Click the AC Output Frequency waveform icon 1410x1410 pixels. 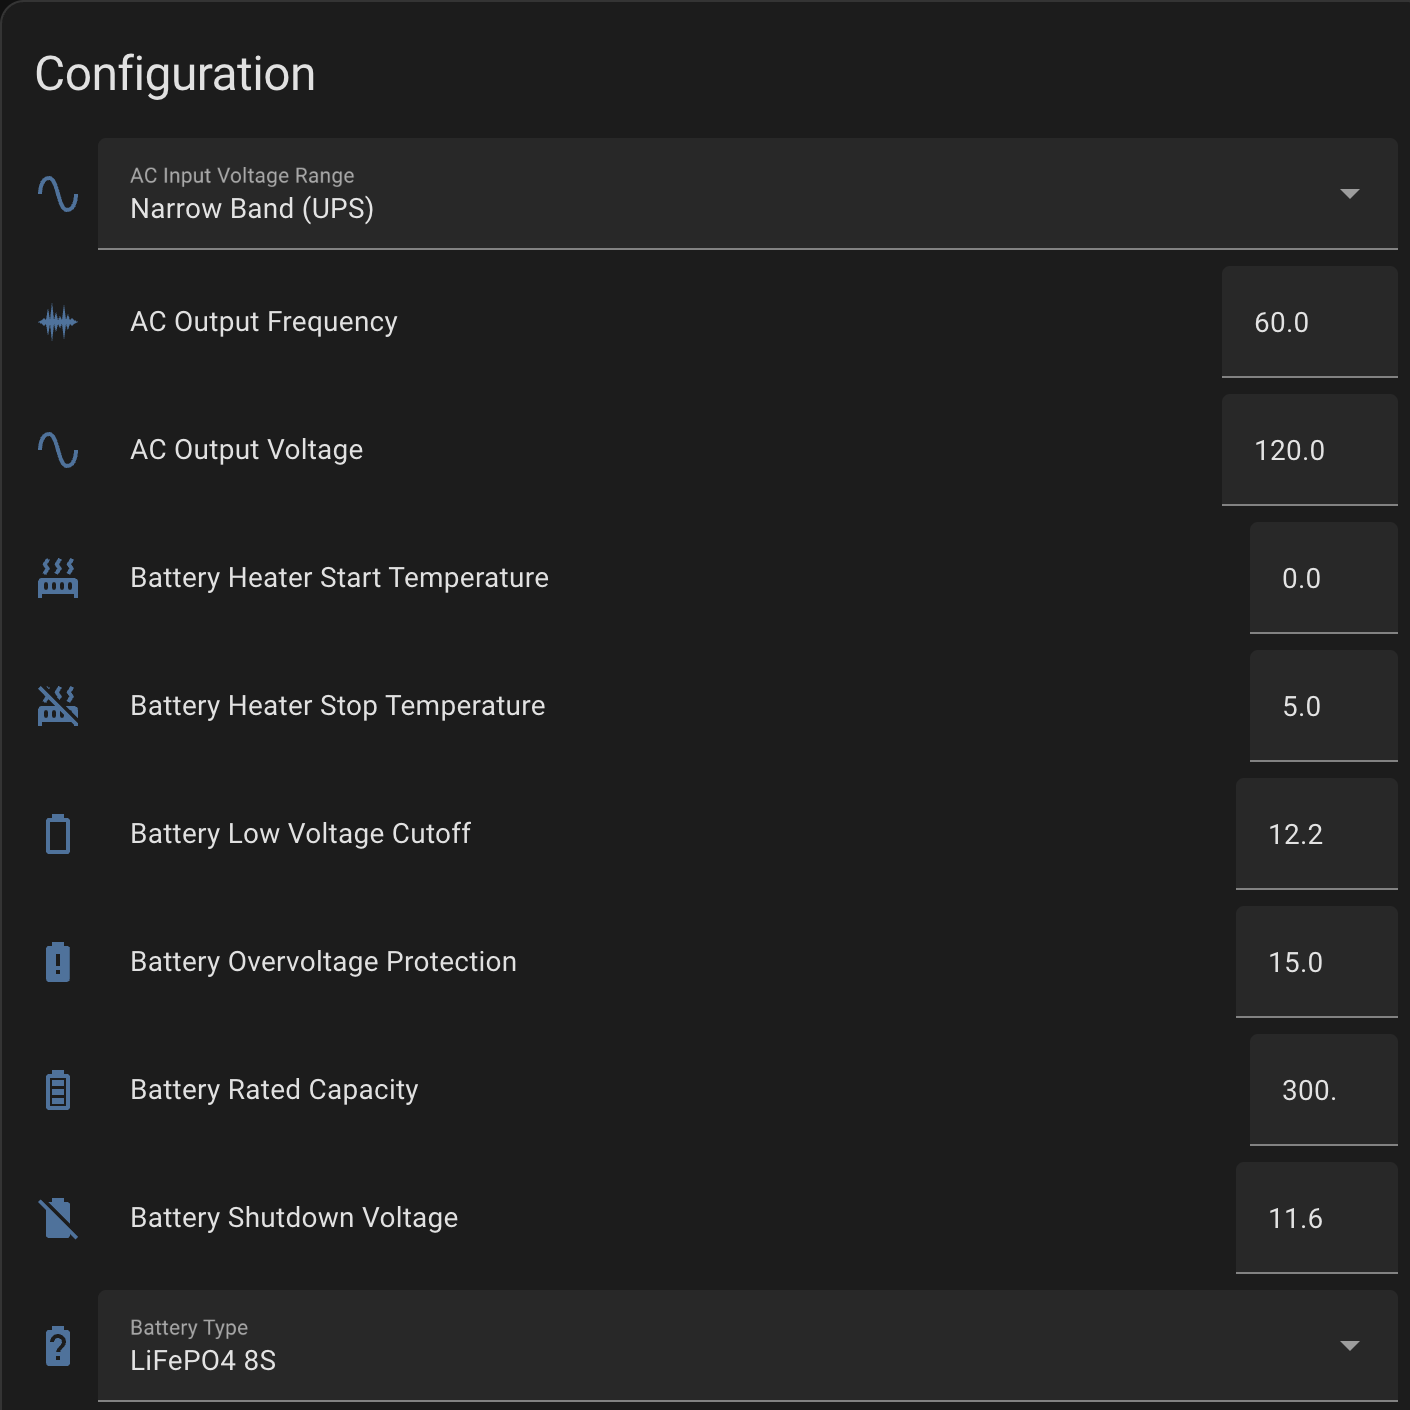coord(58,322)
